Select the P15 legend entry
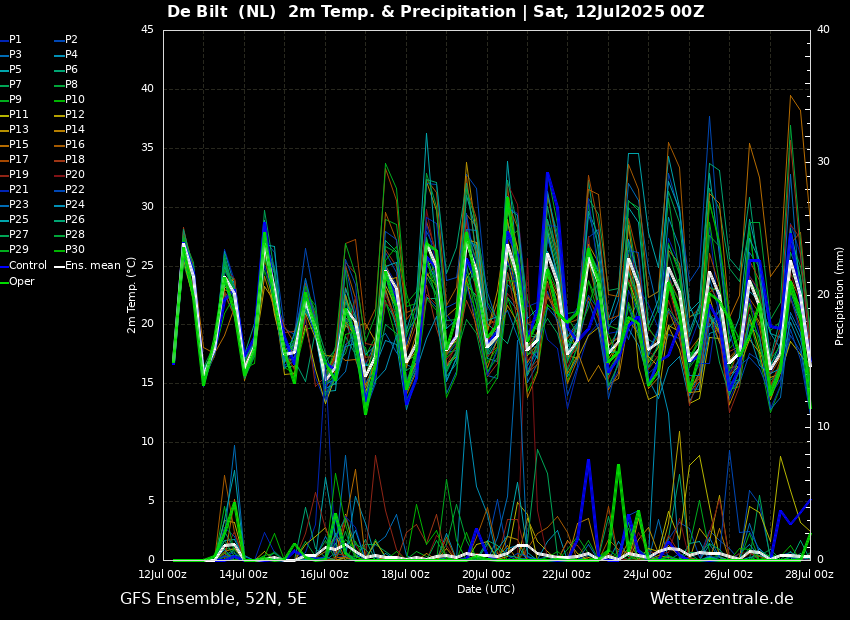 (18, 145)
